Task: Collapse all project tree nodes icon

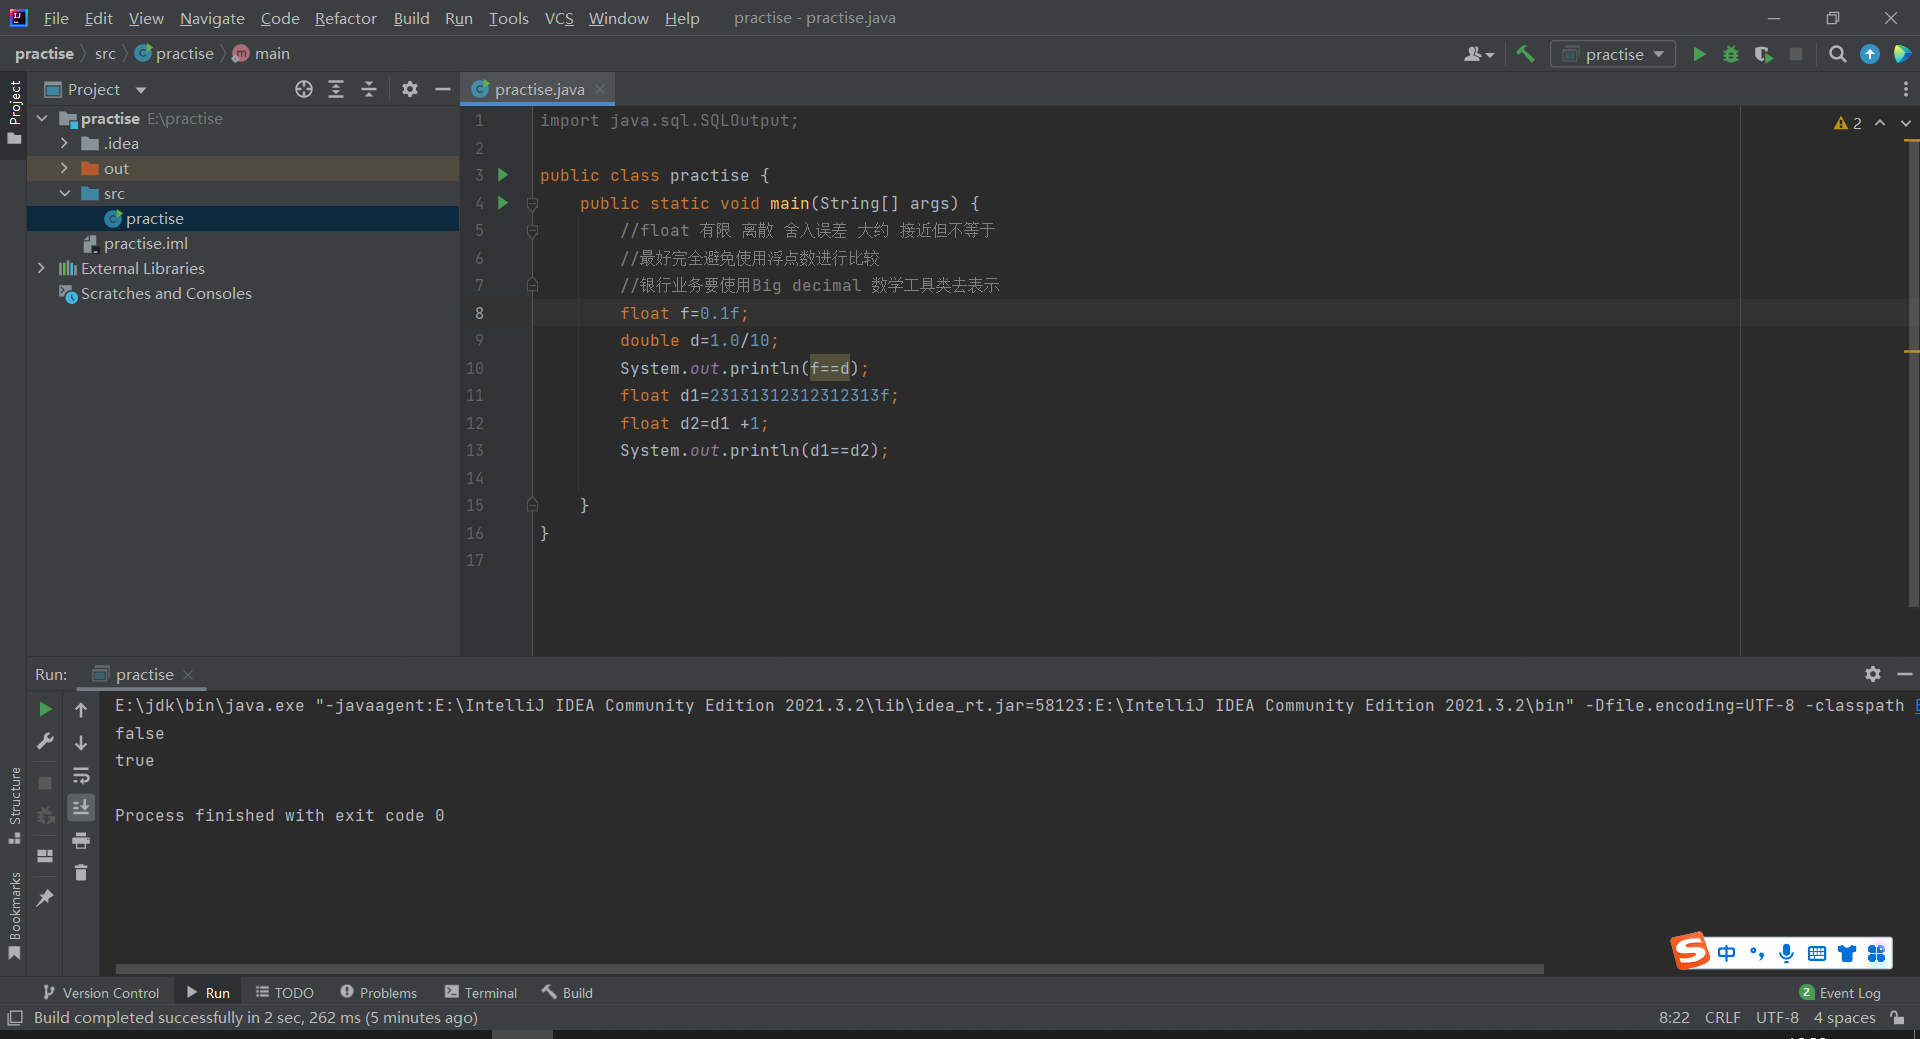Action: (x=369, y=90)
